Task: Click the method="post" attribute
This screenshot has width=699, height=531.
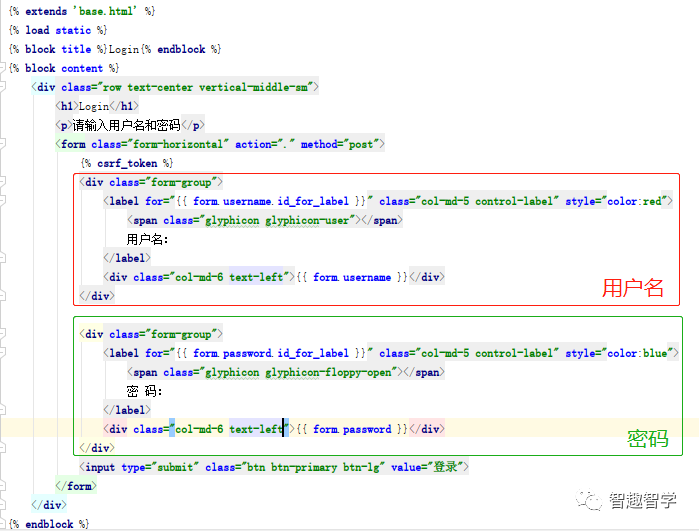Action: [x=340, y=144]
